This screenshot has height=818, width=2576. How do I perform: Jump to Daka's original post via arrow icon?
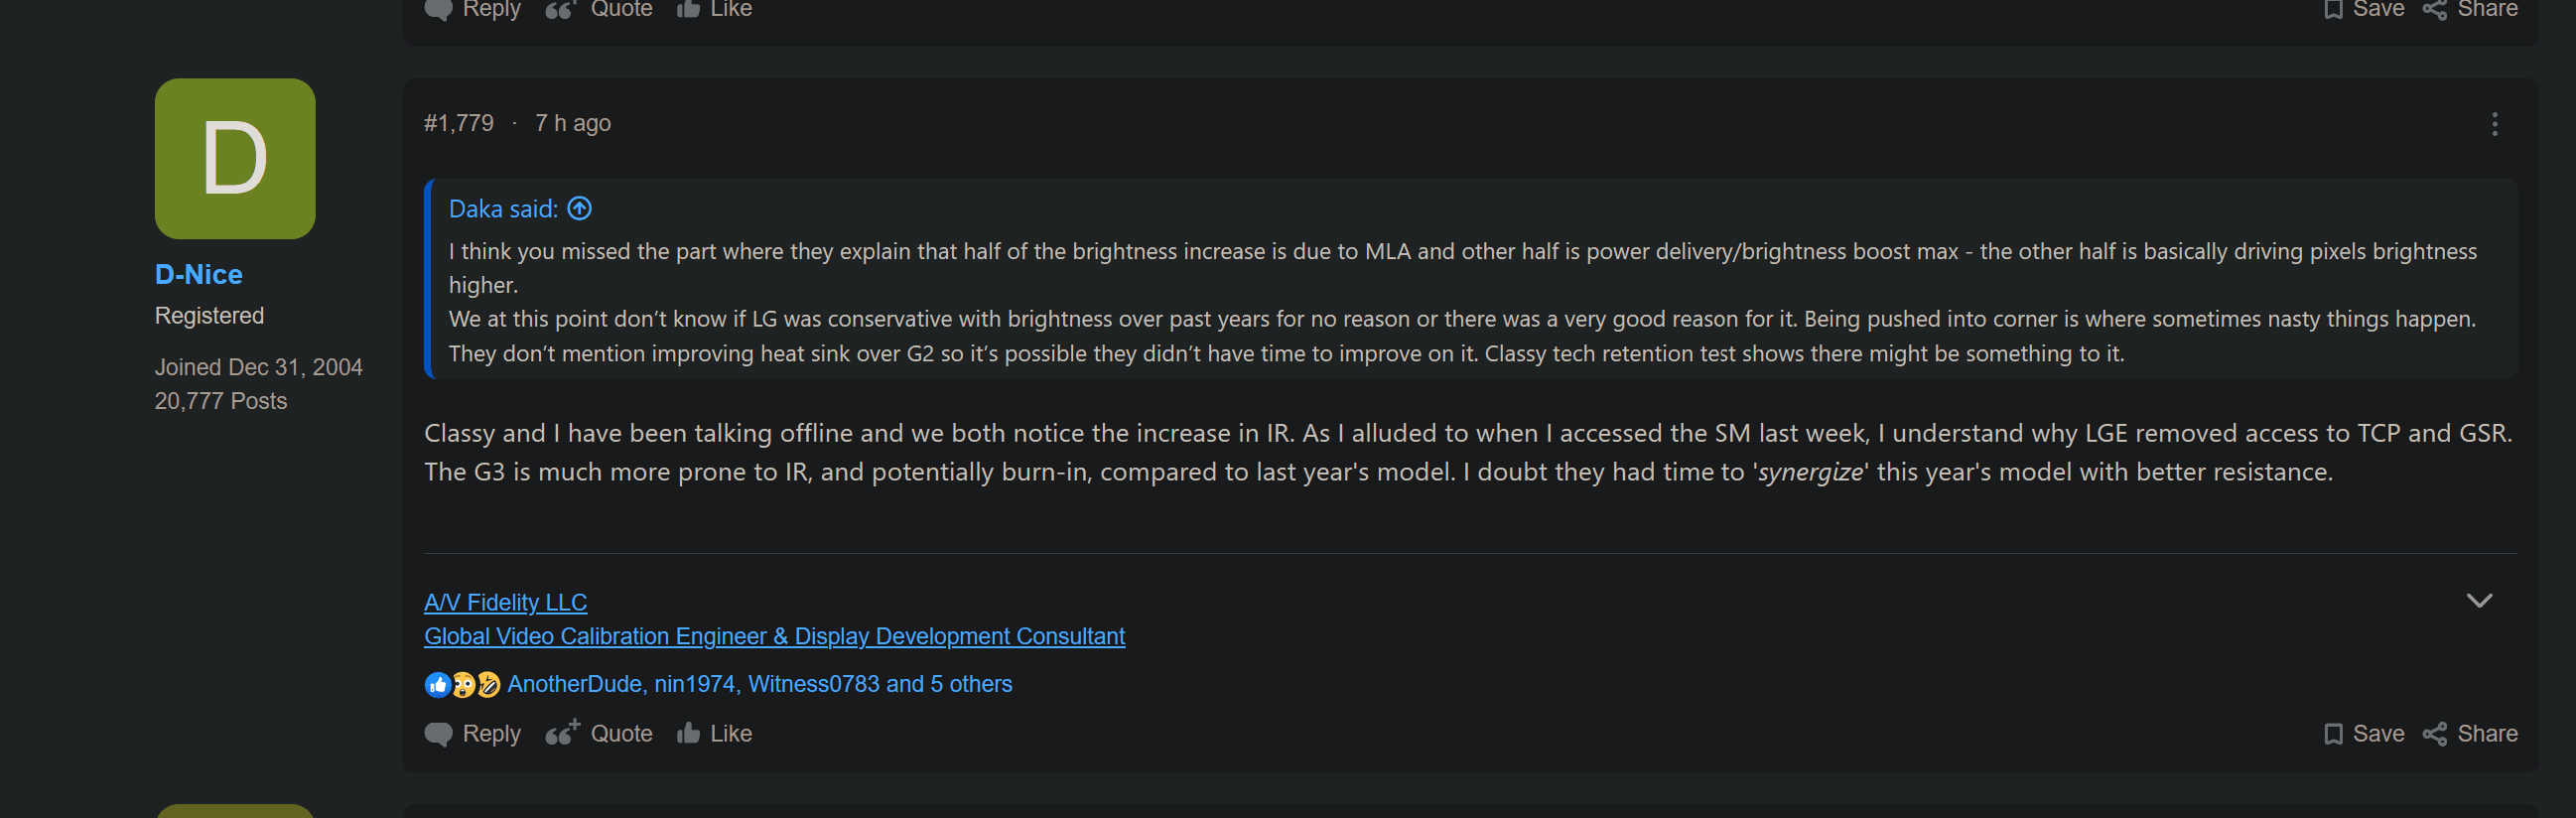(580, 208)
